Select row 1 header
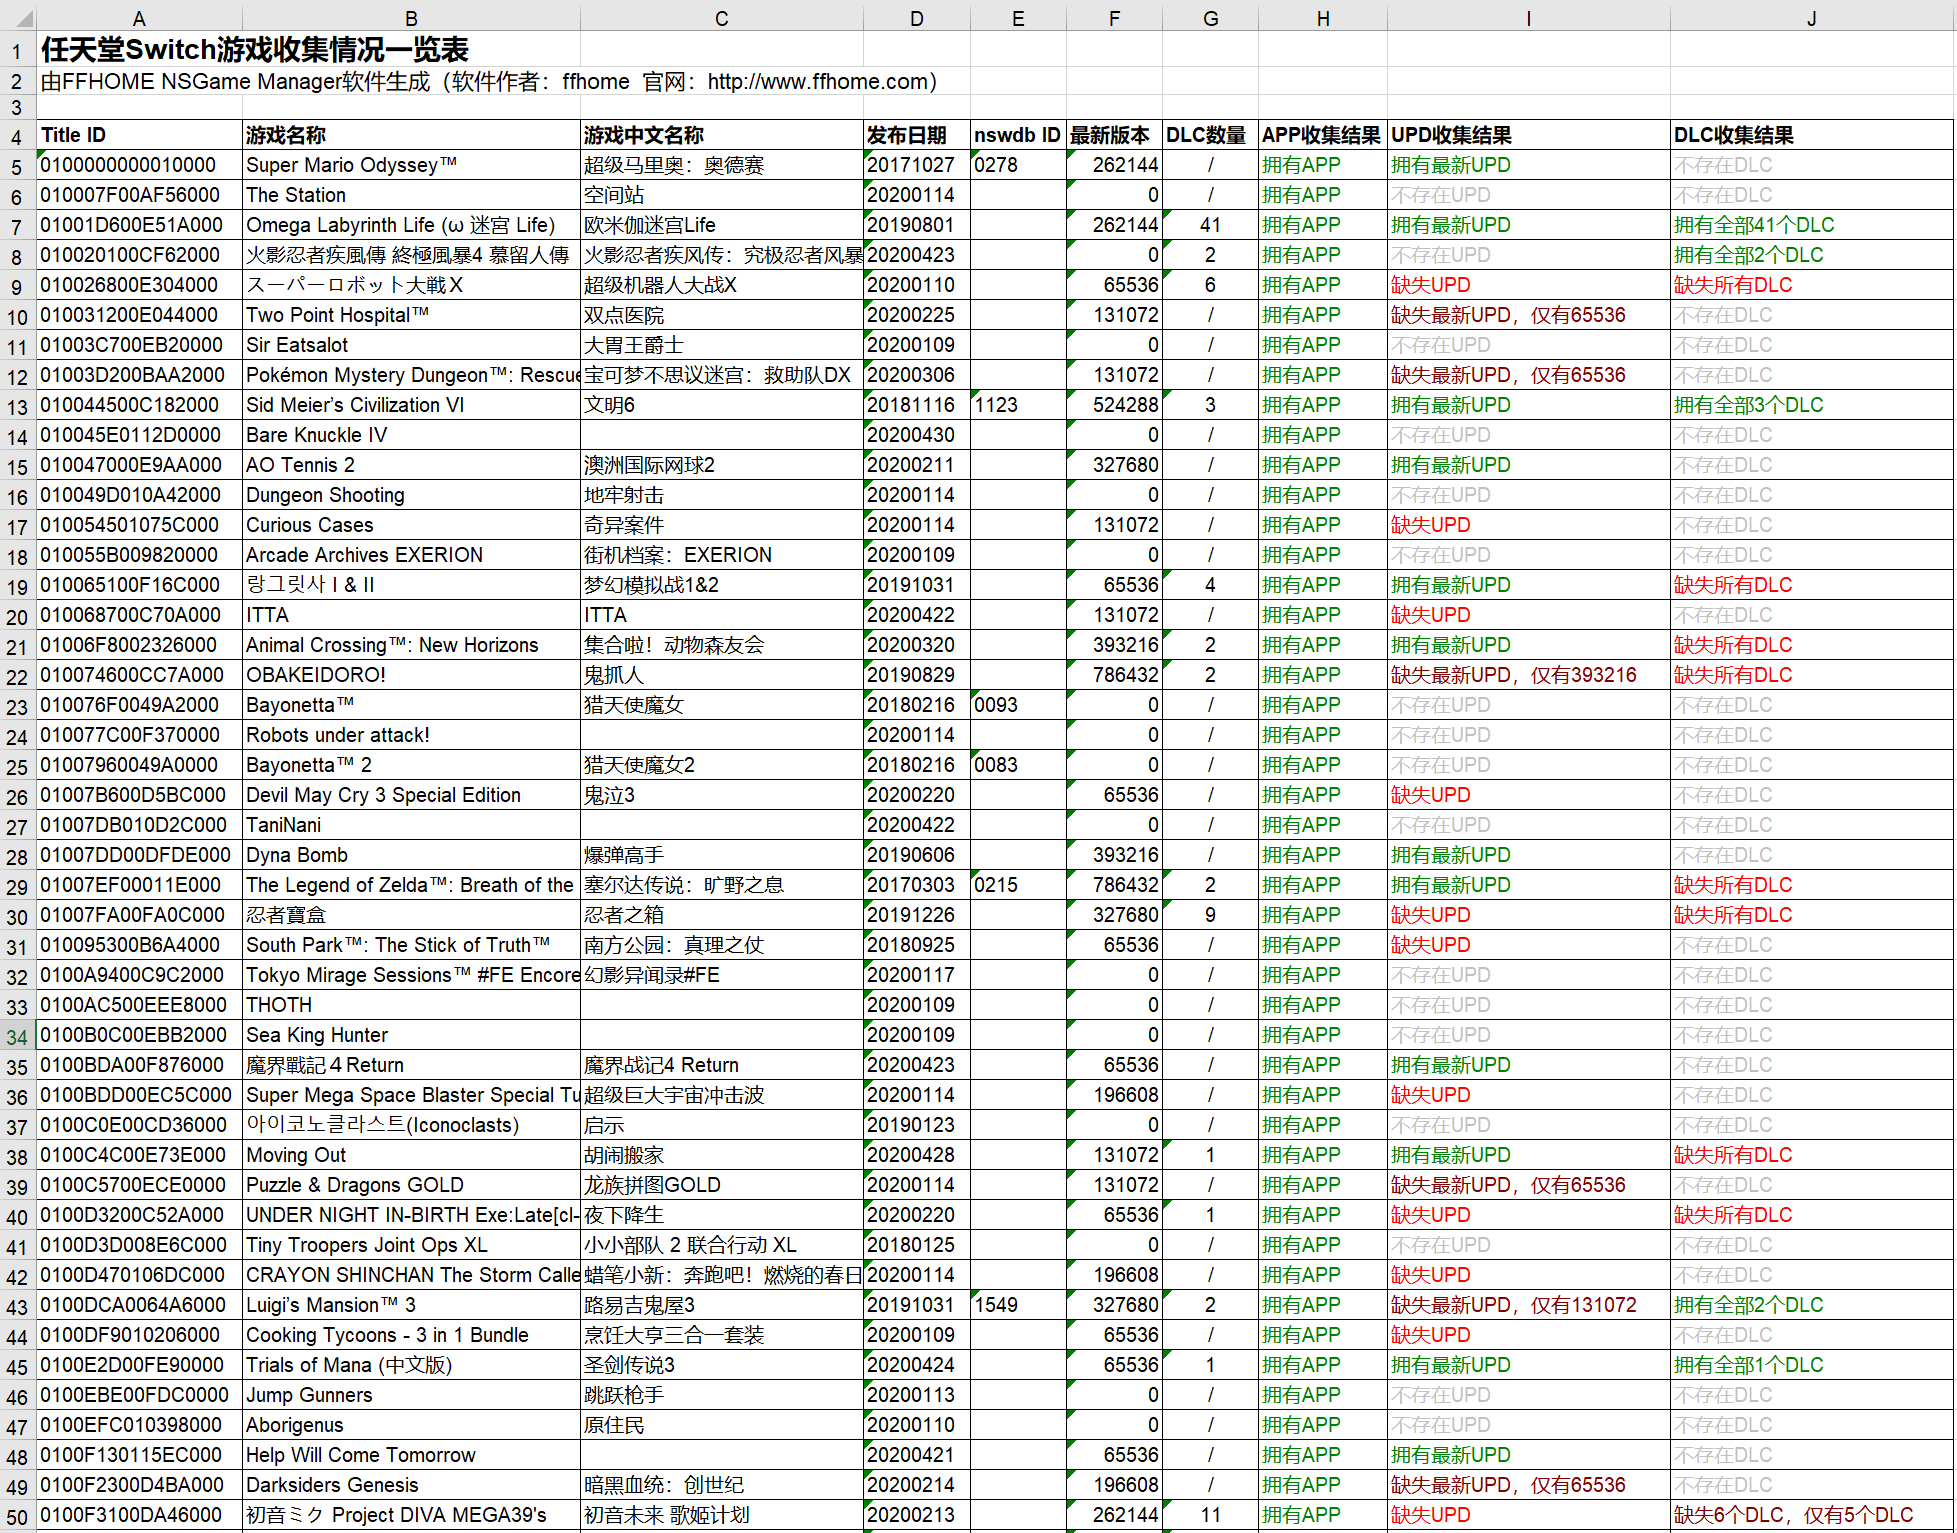 pos(18,50)
